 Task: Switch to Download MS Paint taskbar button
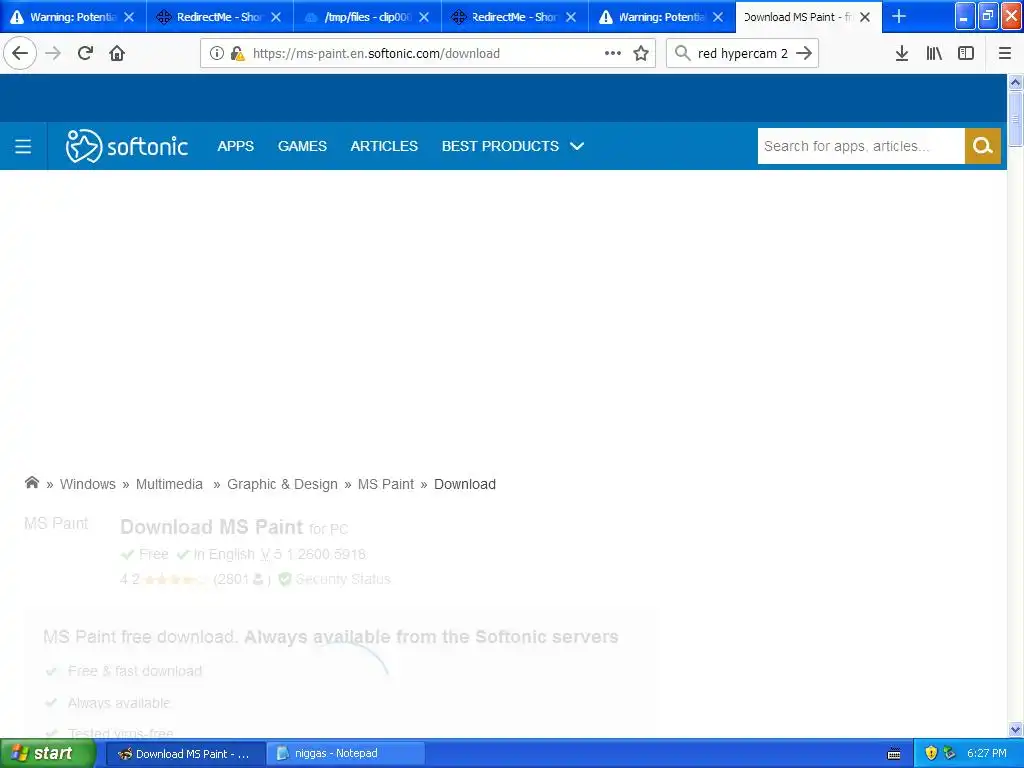[184, 753]
